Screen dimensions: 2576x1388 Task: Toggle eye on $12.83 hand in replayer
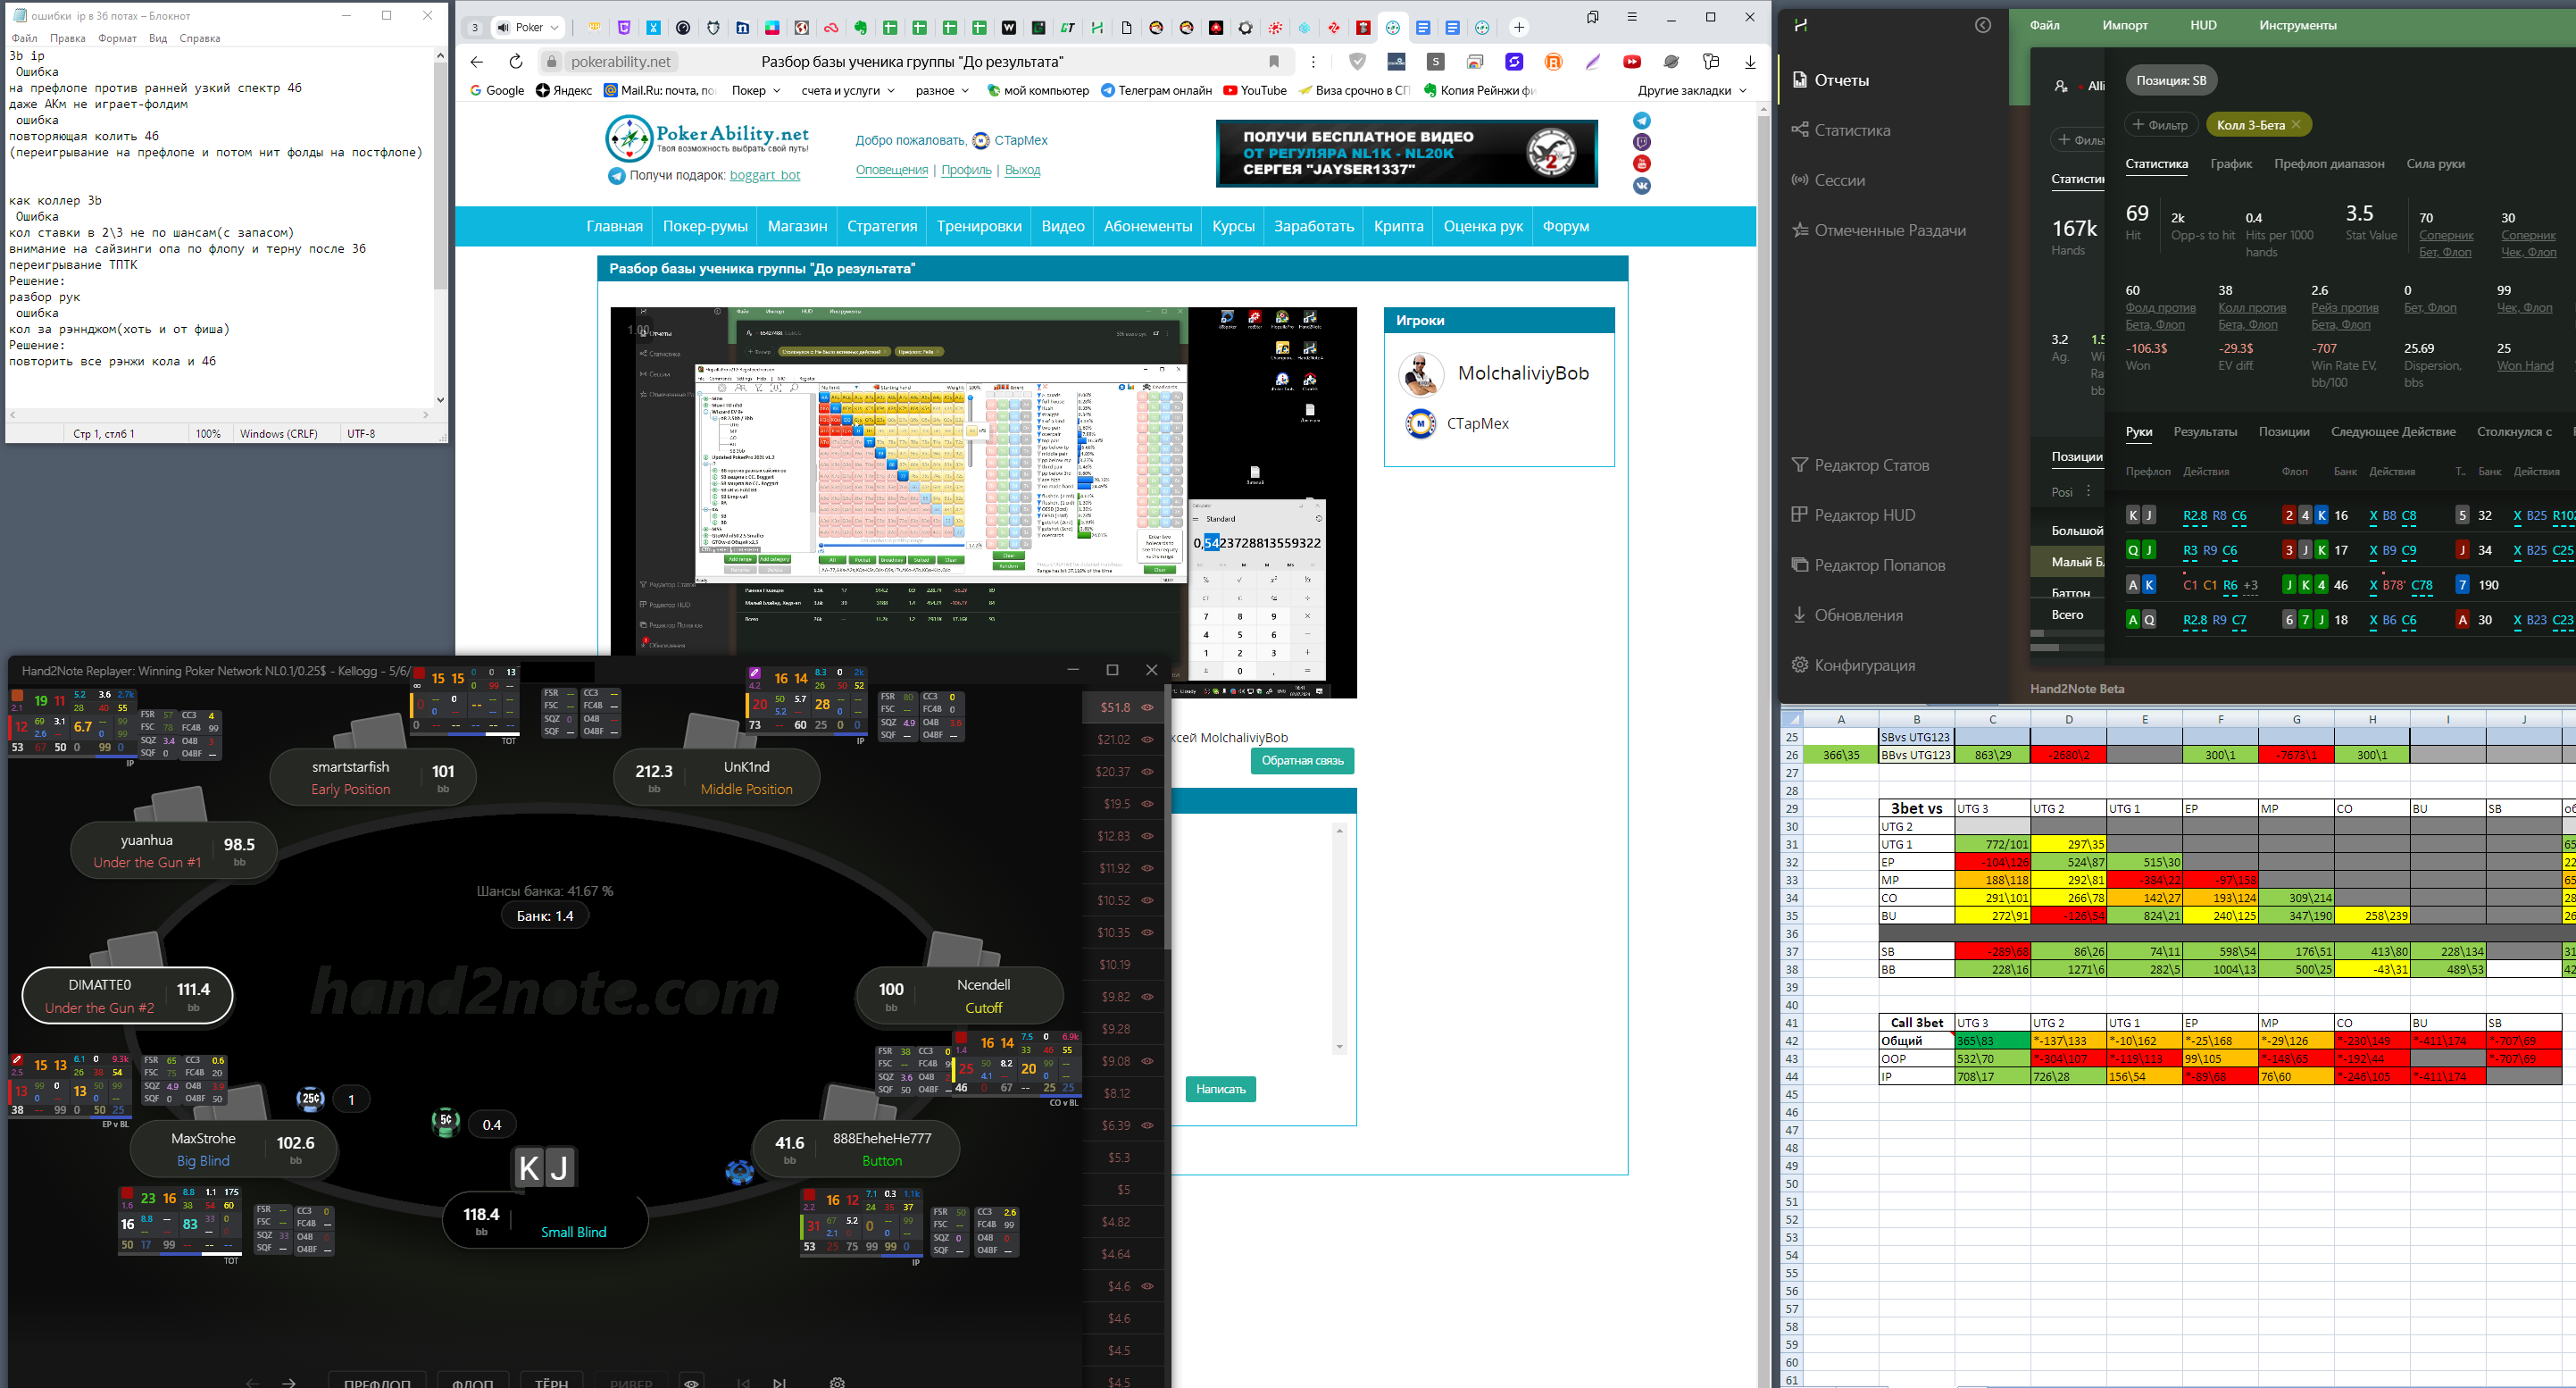coord(1148,836)
